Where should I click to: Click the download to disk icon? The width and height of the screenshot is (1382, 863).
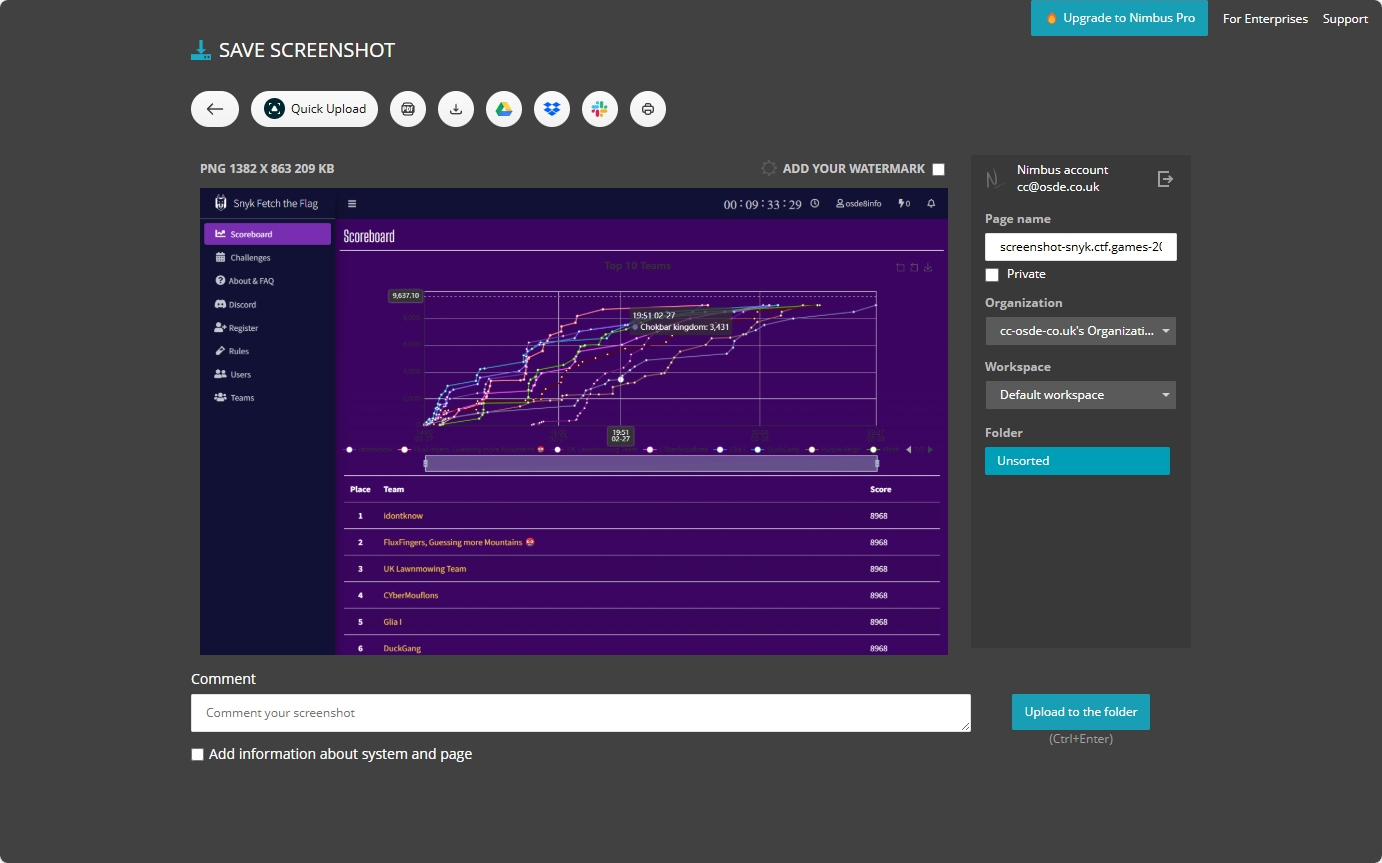coord(456,109)
